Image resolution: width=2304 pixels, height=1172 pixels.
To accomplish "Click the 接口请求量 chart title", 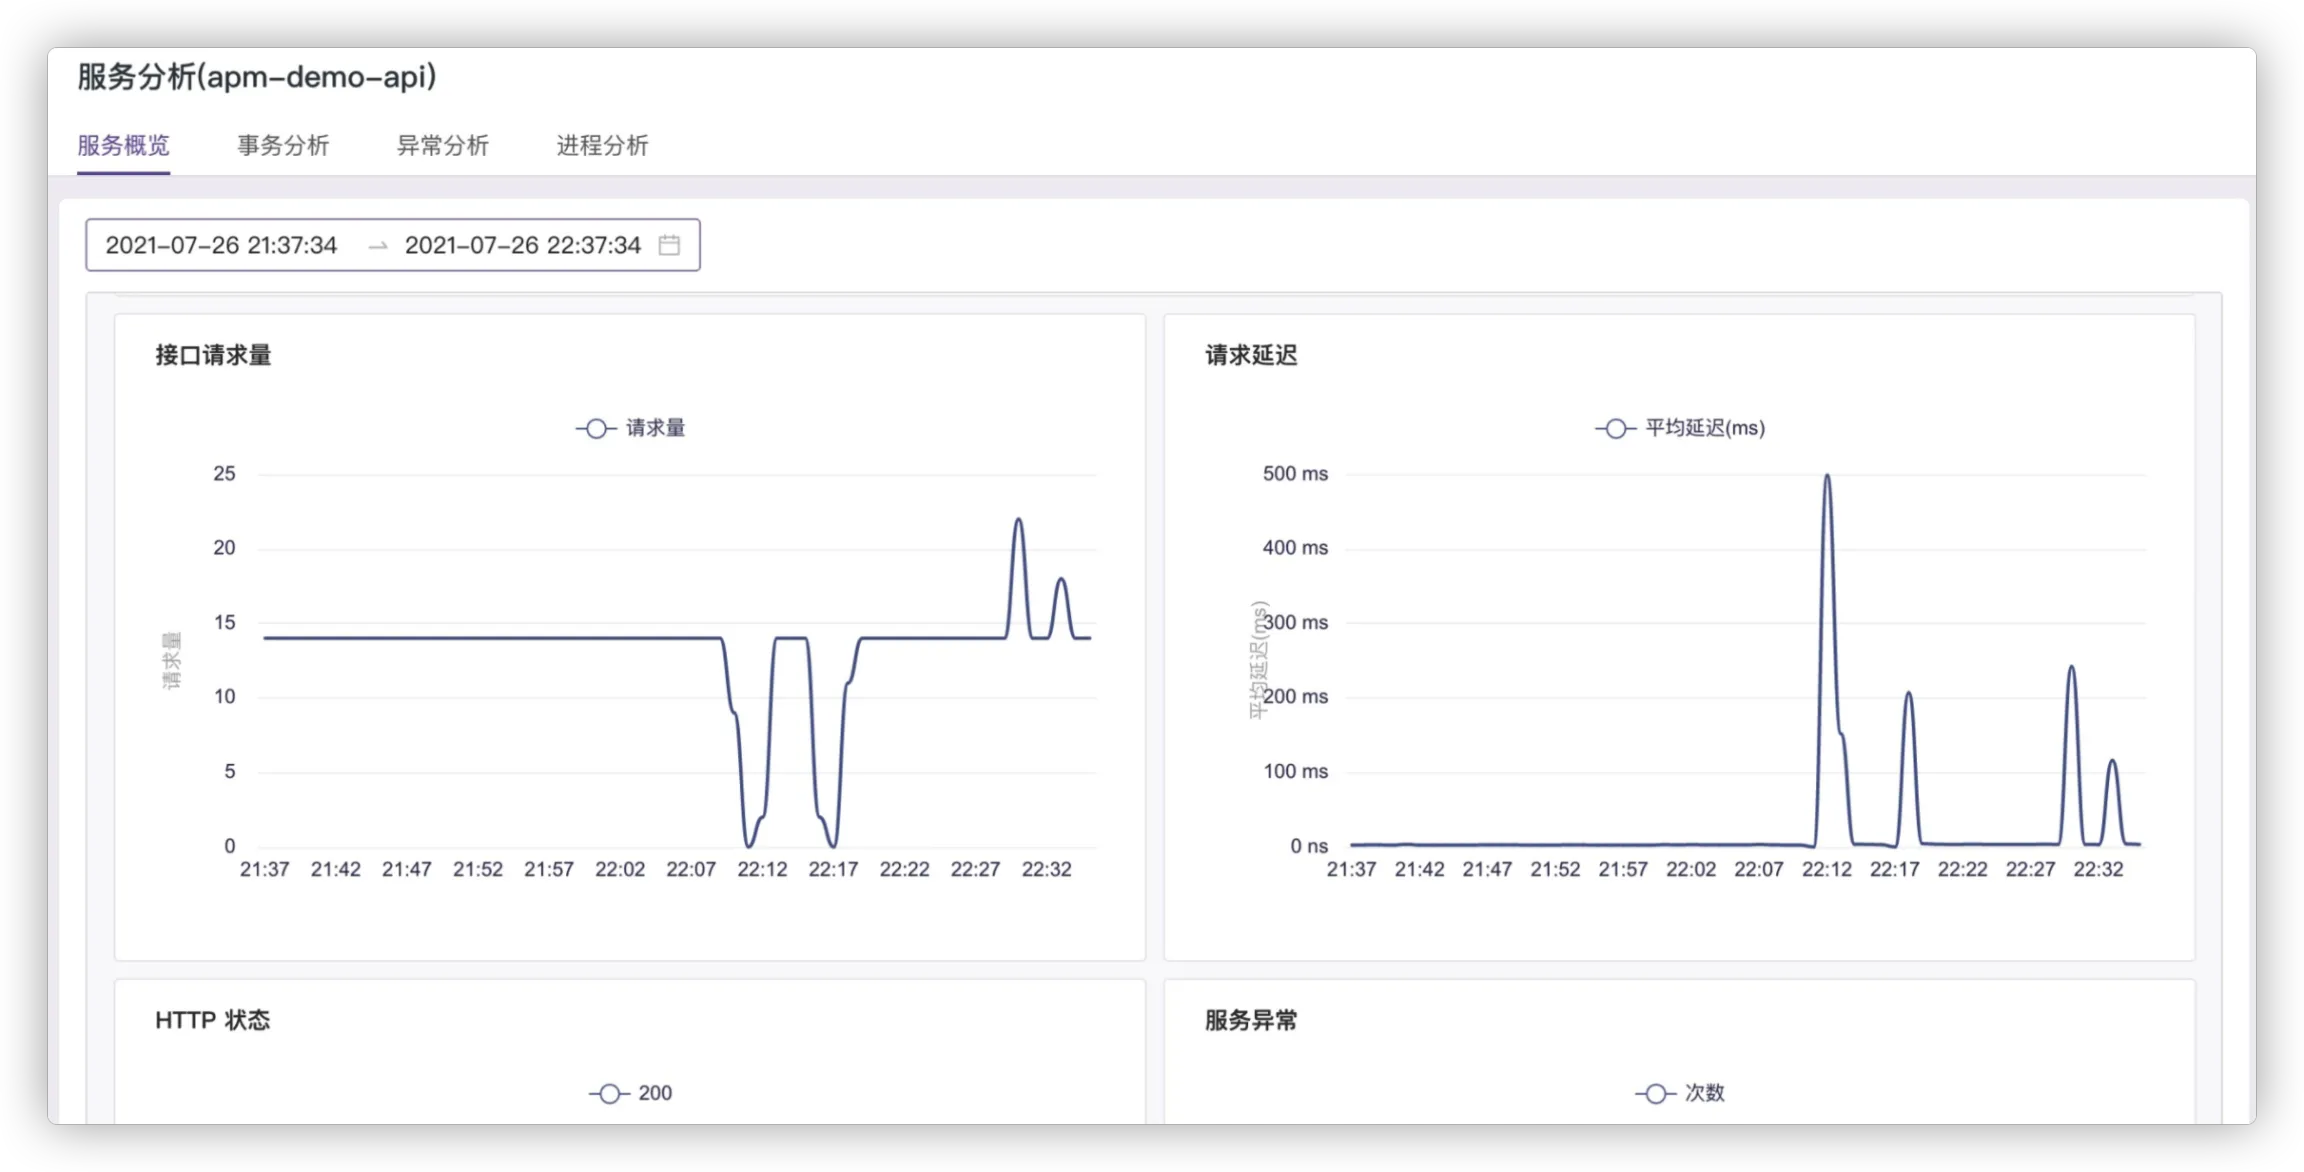I will point(213,355).
